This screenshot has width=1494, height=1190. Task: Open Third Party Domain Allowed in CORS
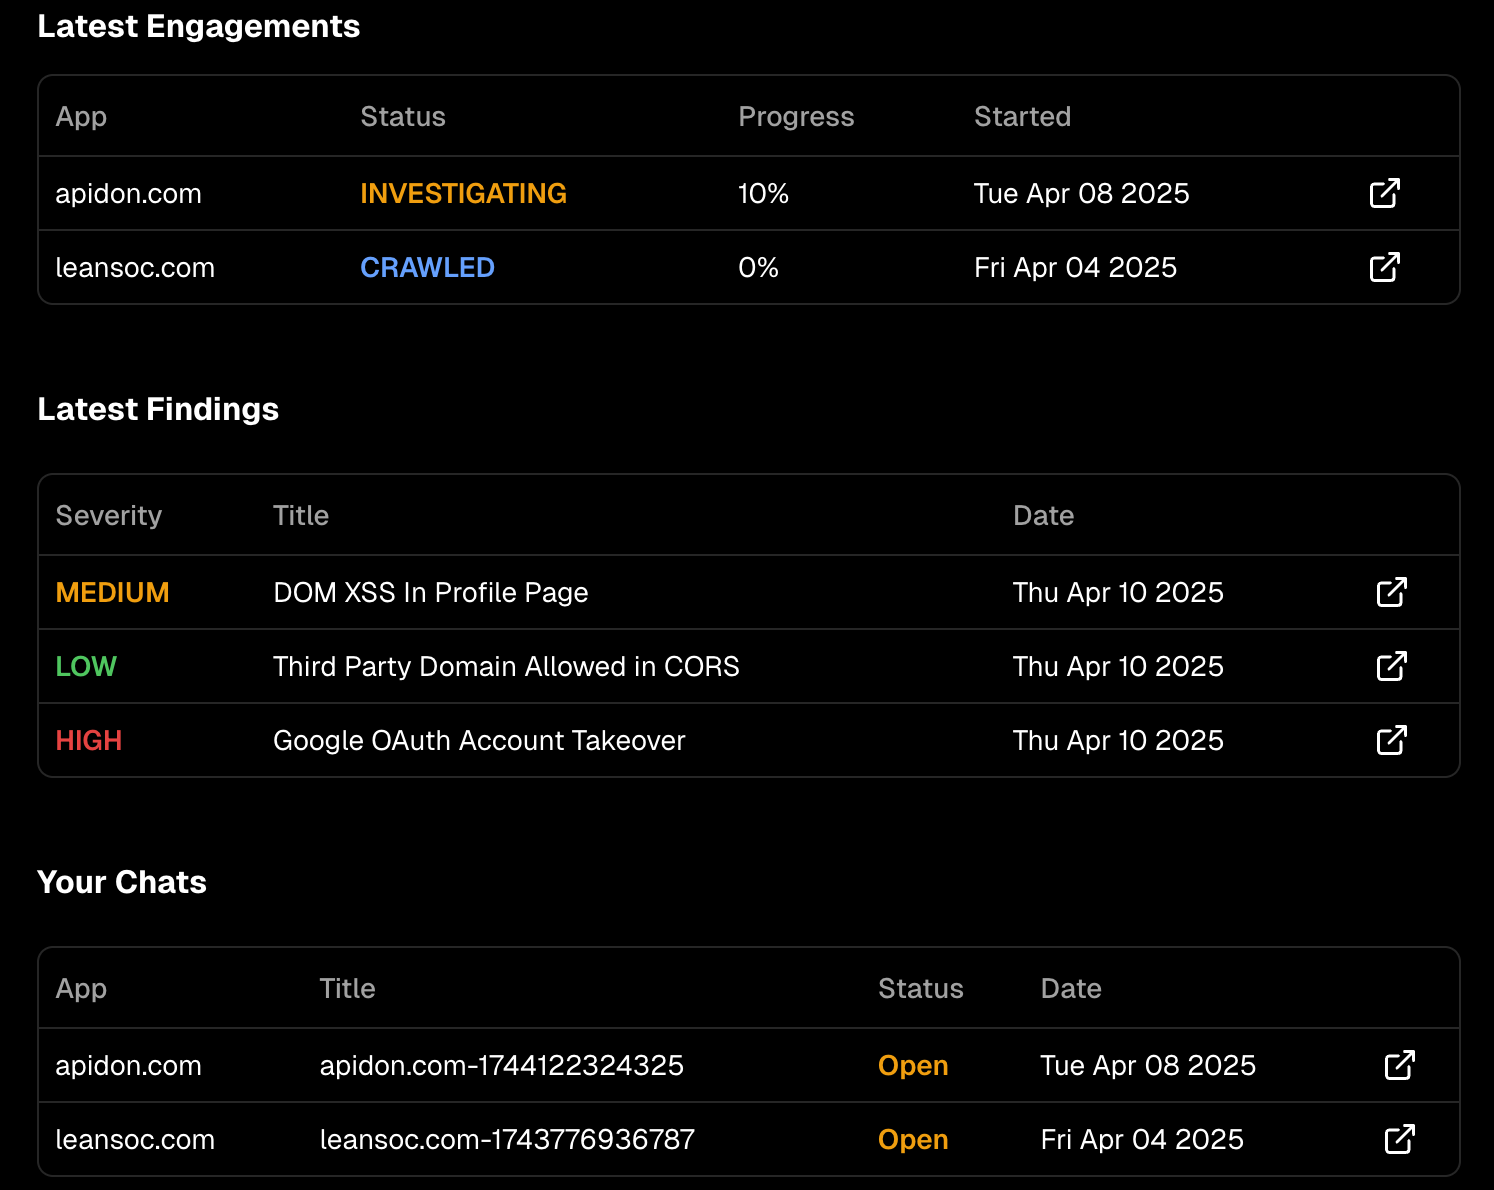point(506,666)
